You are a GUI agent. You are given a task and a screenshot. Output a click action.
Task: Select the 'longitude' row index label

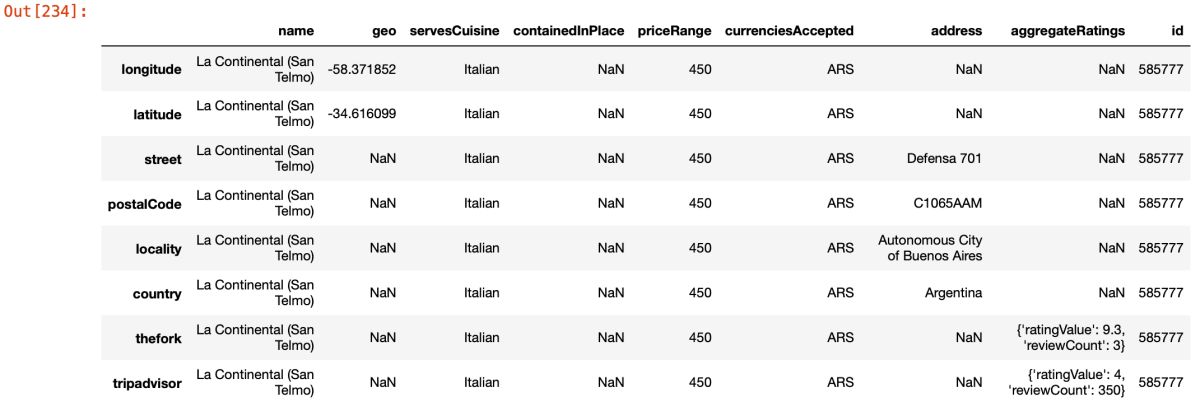pos(151,70)
